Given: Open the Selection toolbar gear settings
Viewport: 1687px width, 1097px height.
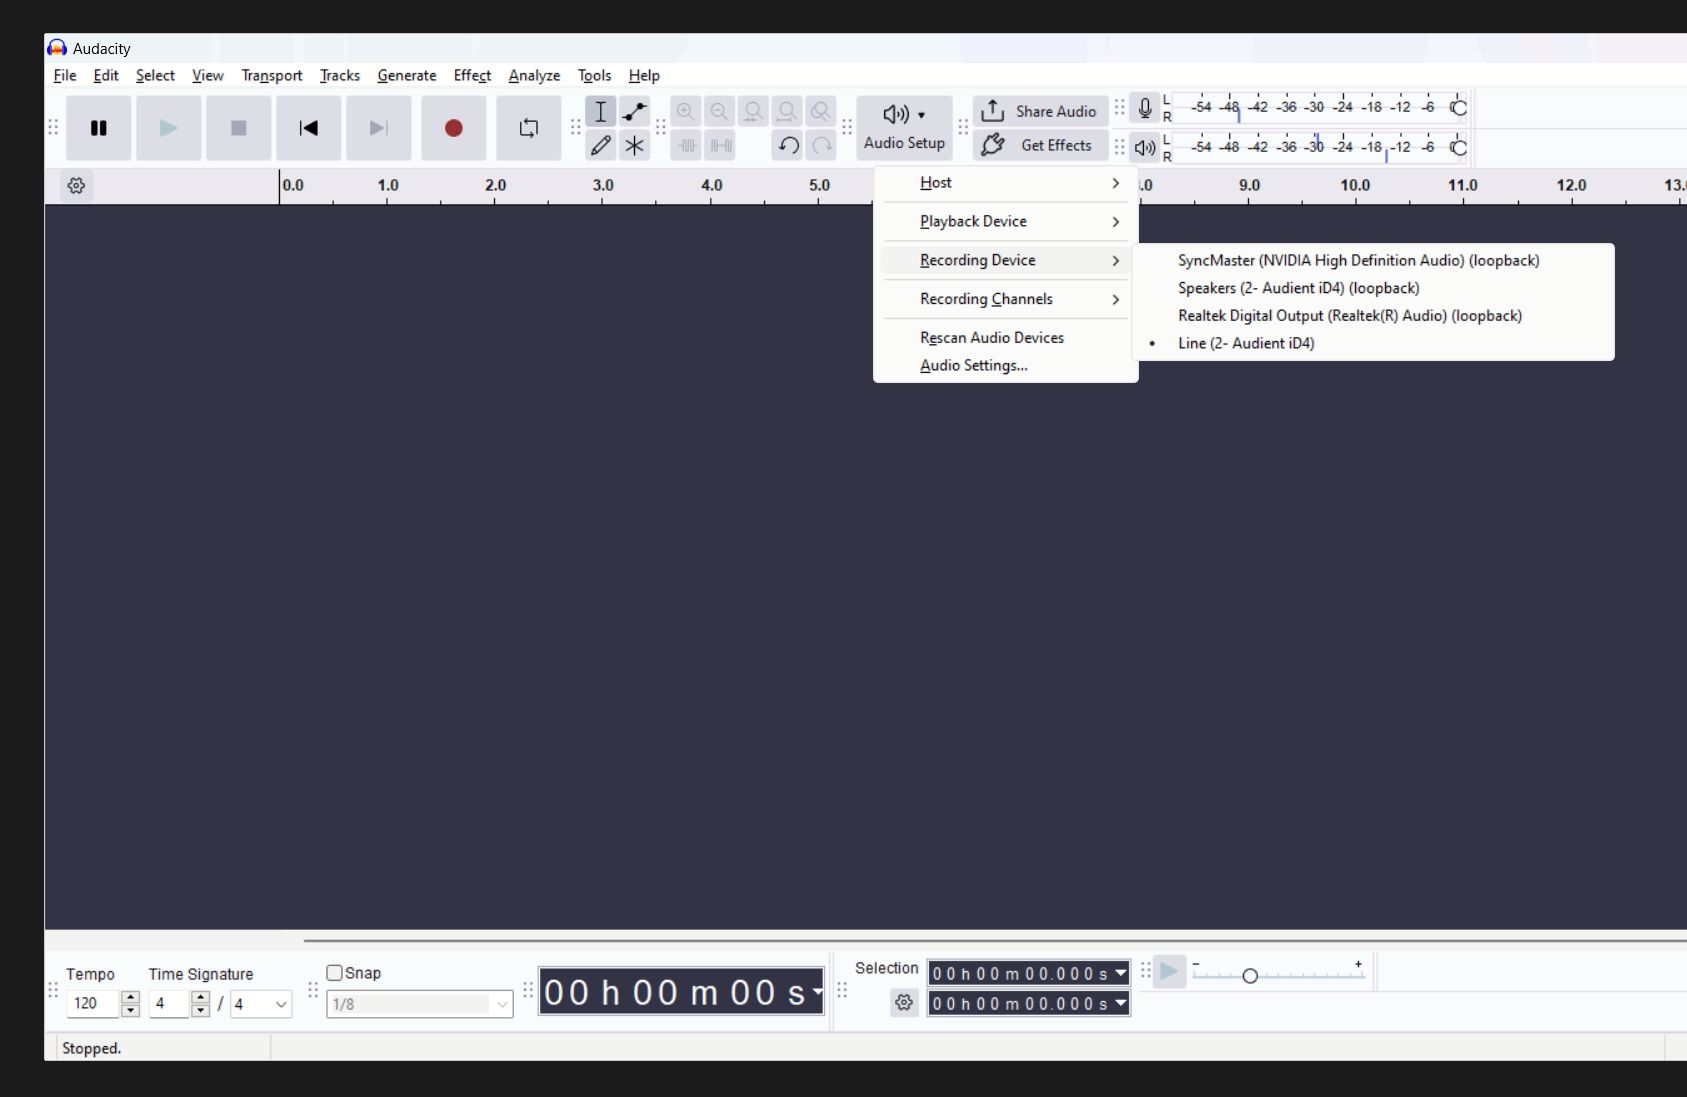Looking at the screenshot, I should click(x=904, y=1002).
